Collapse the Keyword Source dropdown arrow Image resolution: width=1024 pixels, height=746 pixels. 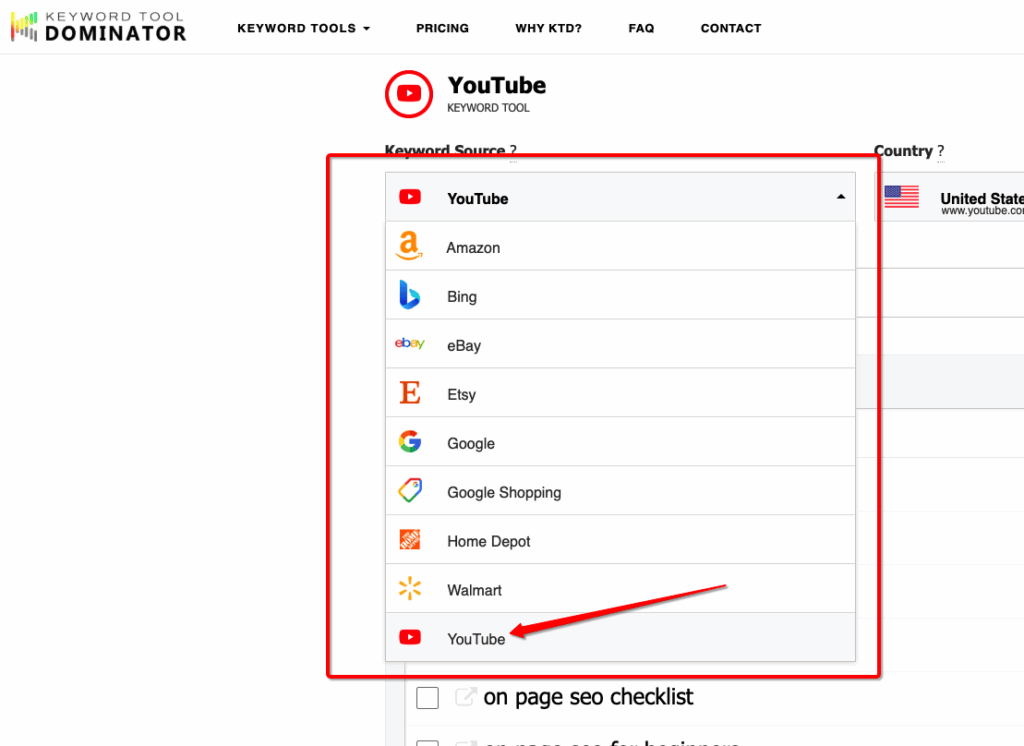(x=840, y=197)
